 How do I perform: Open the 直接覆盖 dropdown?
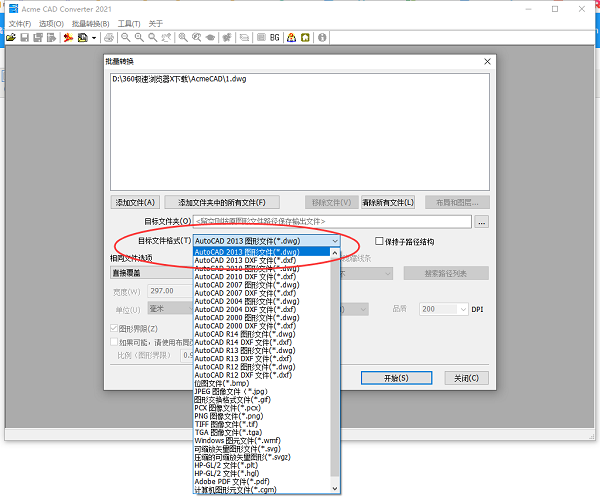(152, 273)
